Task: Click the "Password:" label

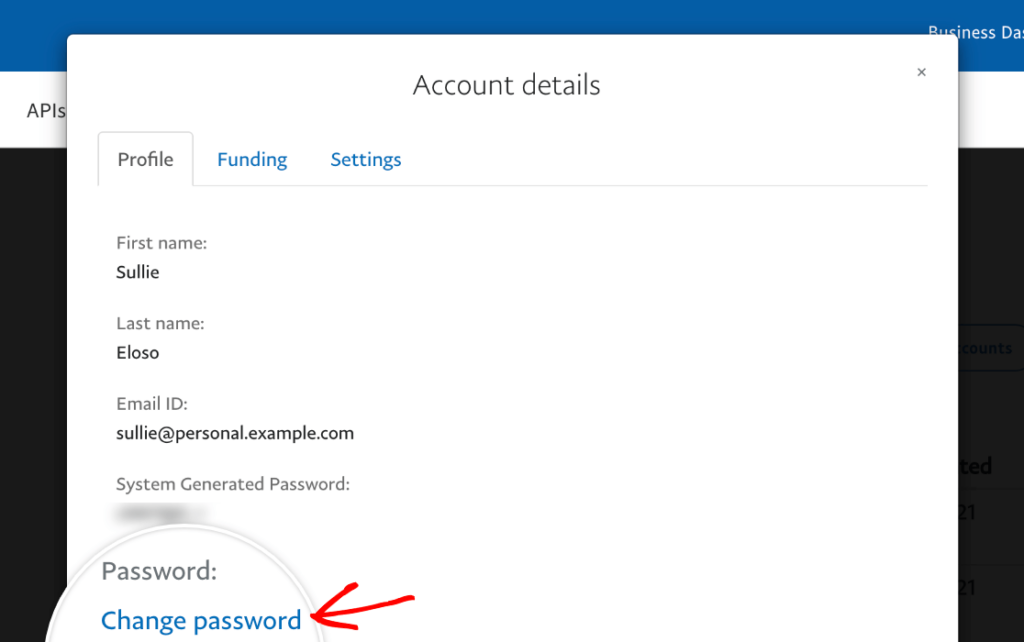Action: pyautogui.click(x=160, y=571)
